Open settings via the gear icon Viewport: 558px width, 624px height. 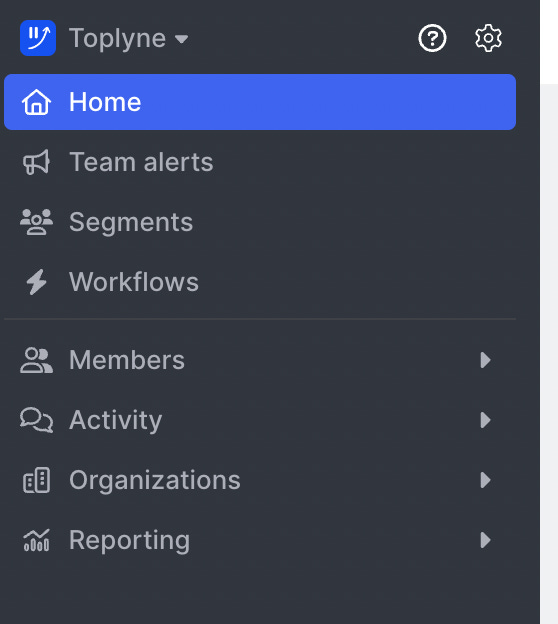click(488, 38)
